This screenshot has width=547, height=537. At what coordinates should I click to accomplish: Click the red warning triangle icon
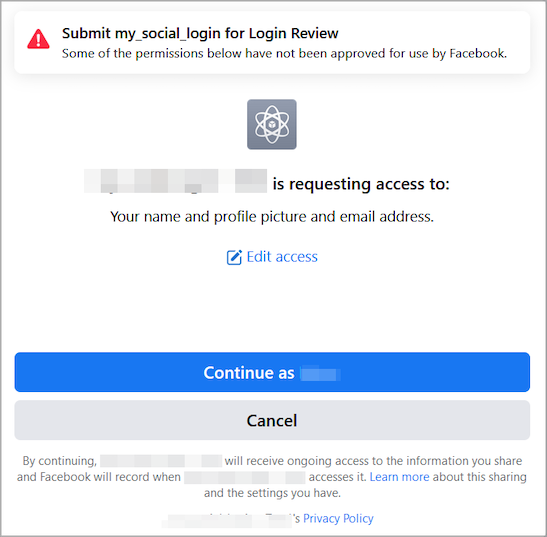(38, 39)
